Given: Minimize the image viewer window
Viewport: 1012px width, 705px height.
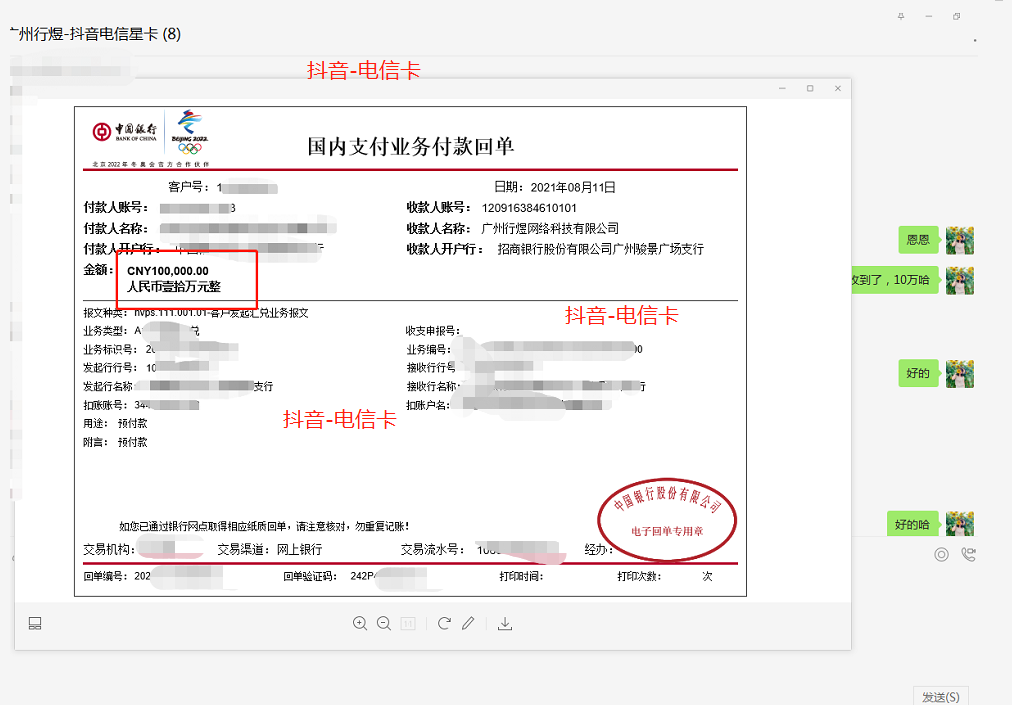Looking at the screenshot, I should (x=782, y=88).
